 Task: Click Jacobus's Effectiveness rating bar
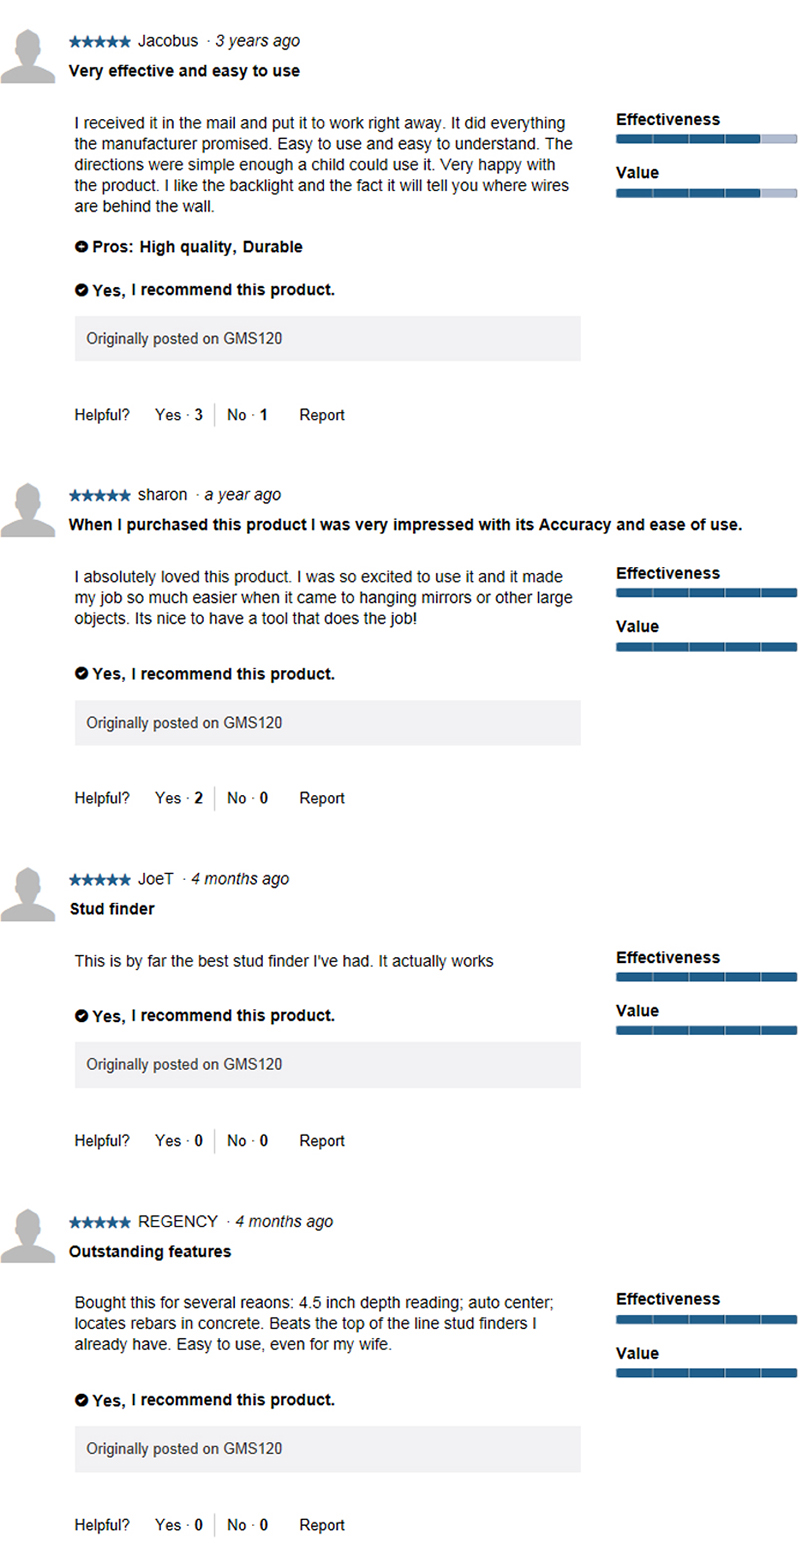(x=706, y=139)
